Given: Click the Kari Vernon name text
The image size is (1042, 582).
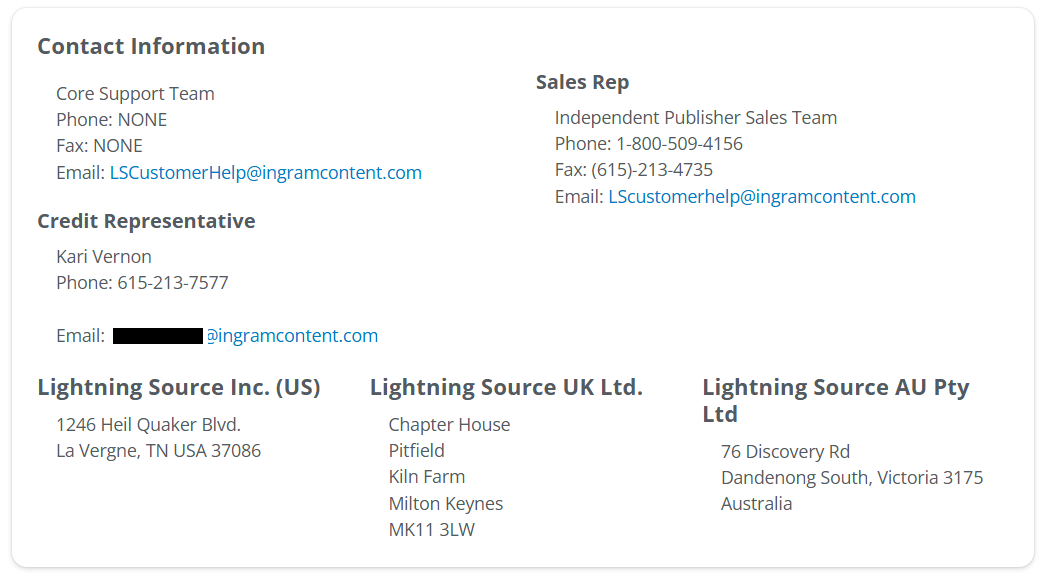Looking at the screenshot, I should coord(104,256).
